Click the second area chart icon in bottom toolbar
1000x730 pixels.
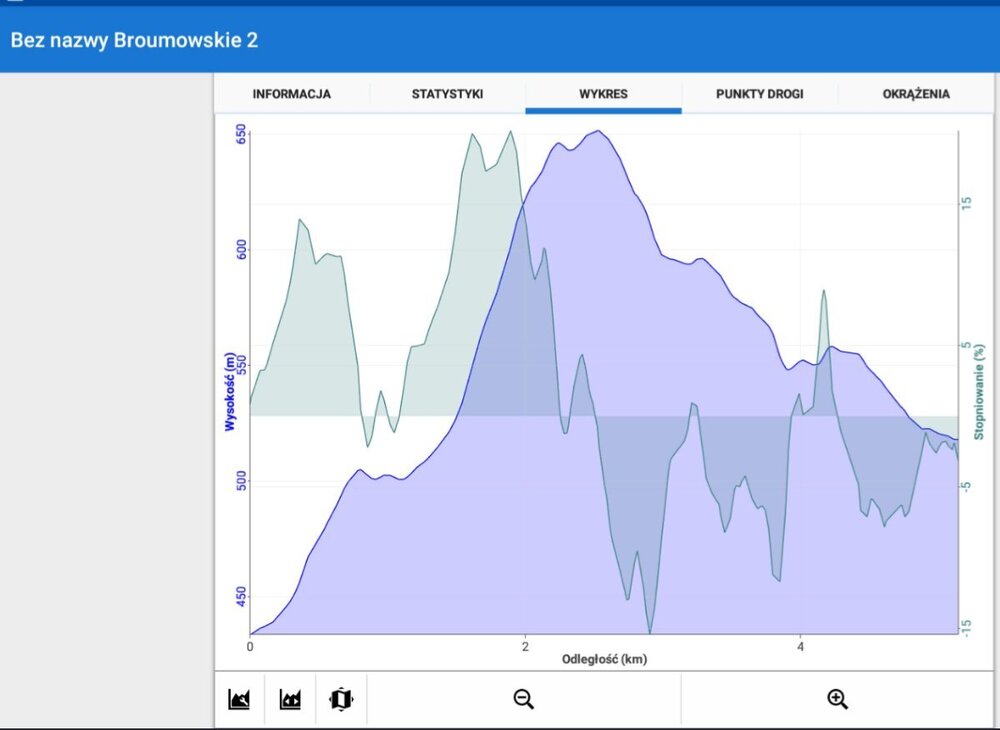click(x=290, y=699)
